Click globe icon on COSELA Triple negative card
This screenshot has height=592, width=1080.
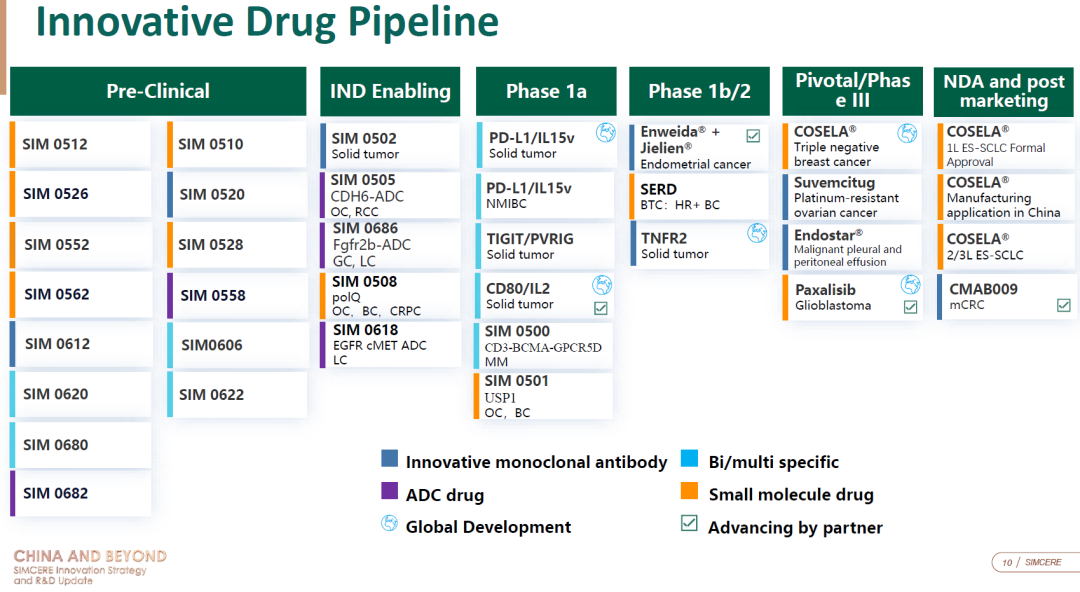[907, 133]
